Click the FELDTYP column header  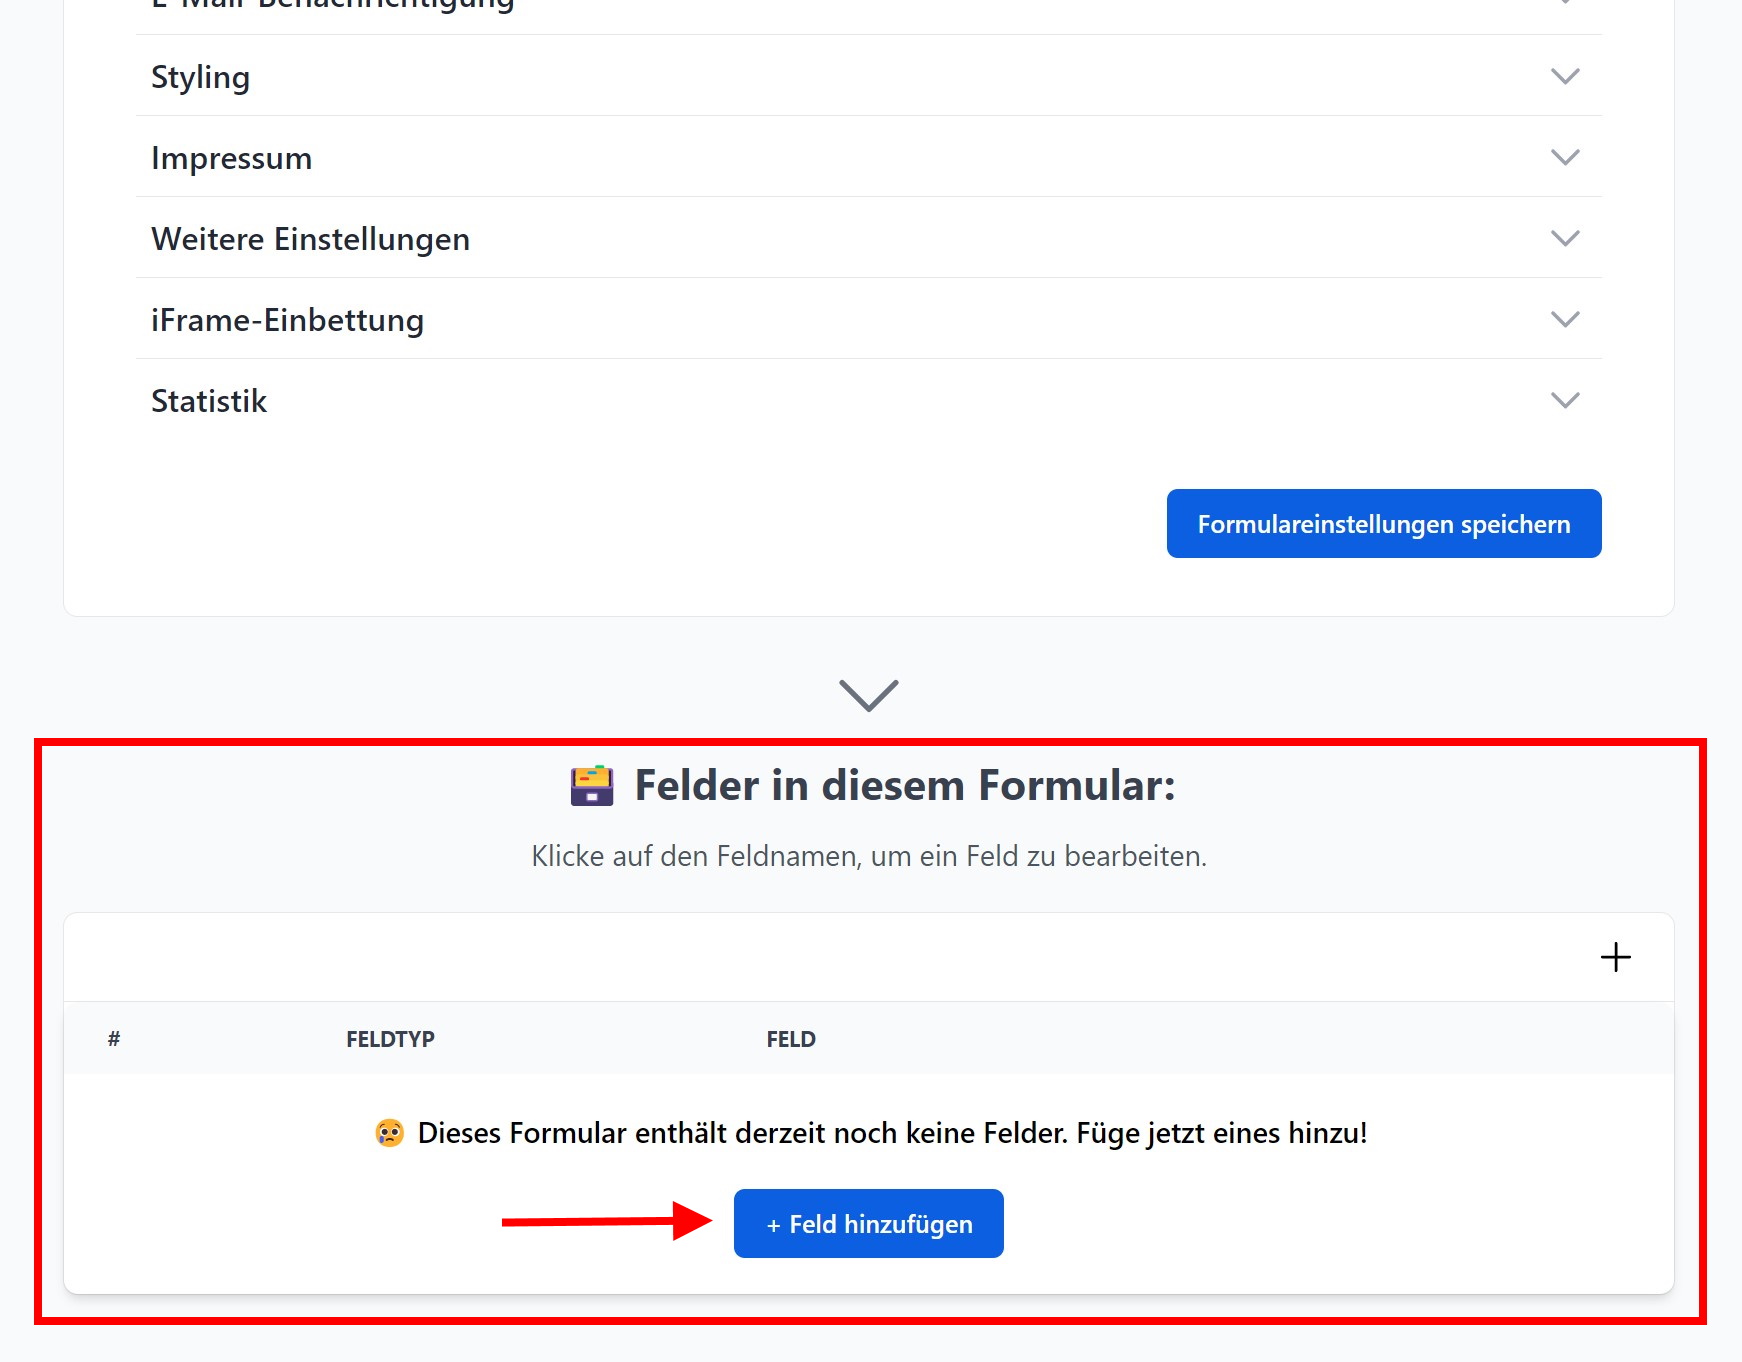pos(390,1039)
